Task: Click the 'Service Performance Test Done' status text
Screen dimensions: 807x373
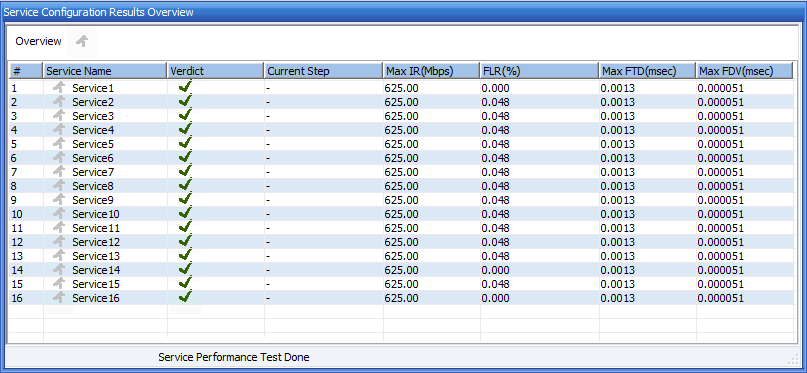Action: click(234, 357)
